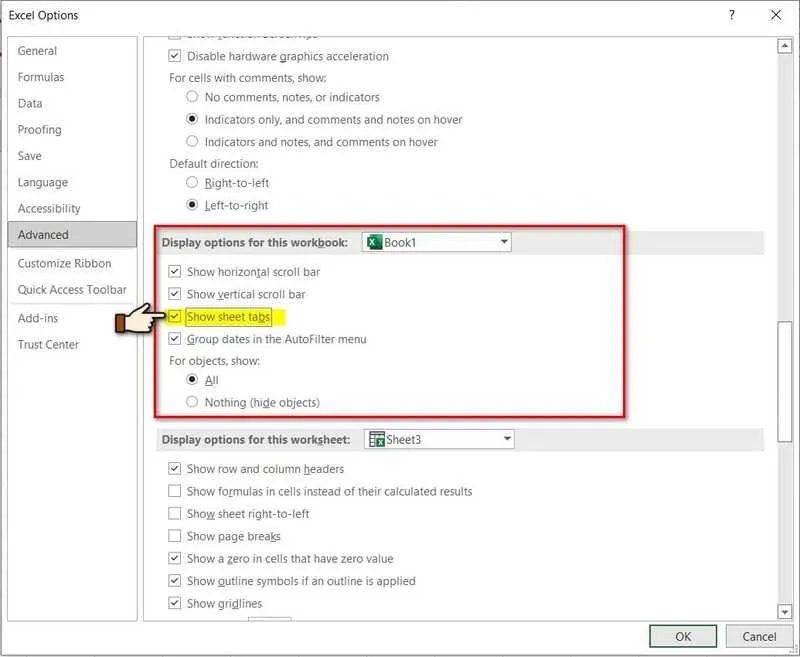800x657 pixels.
Task: Disable Show vertical scroll bar
Action: pos(176,294)
